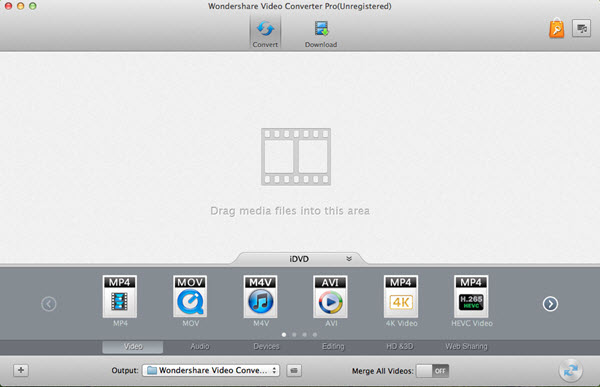Screen dimensions: 600x387
Task: Choose the MOV QuickTime format icon
Action: coord(190,297)
